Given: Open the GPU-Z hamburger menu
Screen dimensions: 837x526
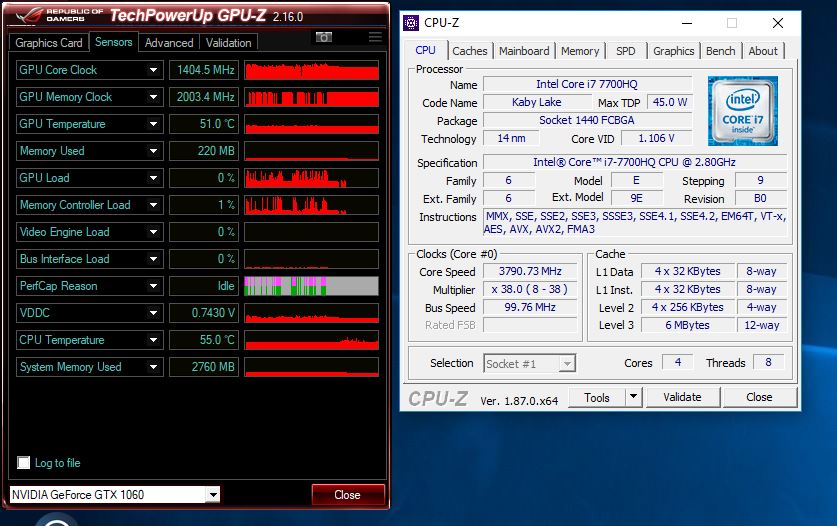Looking at the screenshot, I should point(375,37).
